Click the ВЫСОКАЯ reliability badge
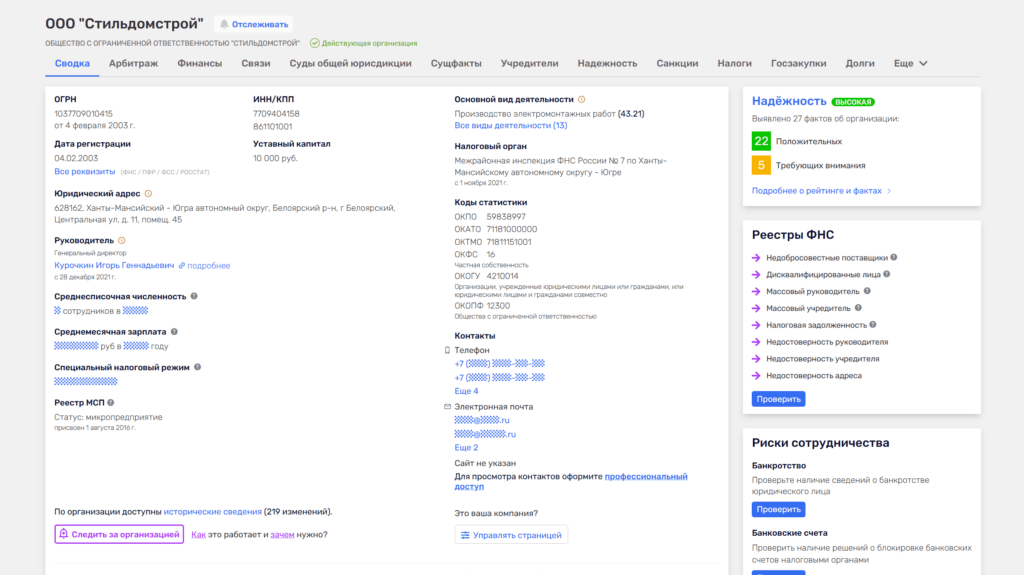The height and width of the screenshot is (575, 1024). (x=854, y=102)
